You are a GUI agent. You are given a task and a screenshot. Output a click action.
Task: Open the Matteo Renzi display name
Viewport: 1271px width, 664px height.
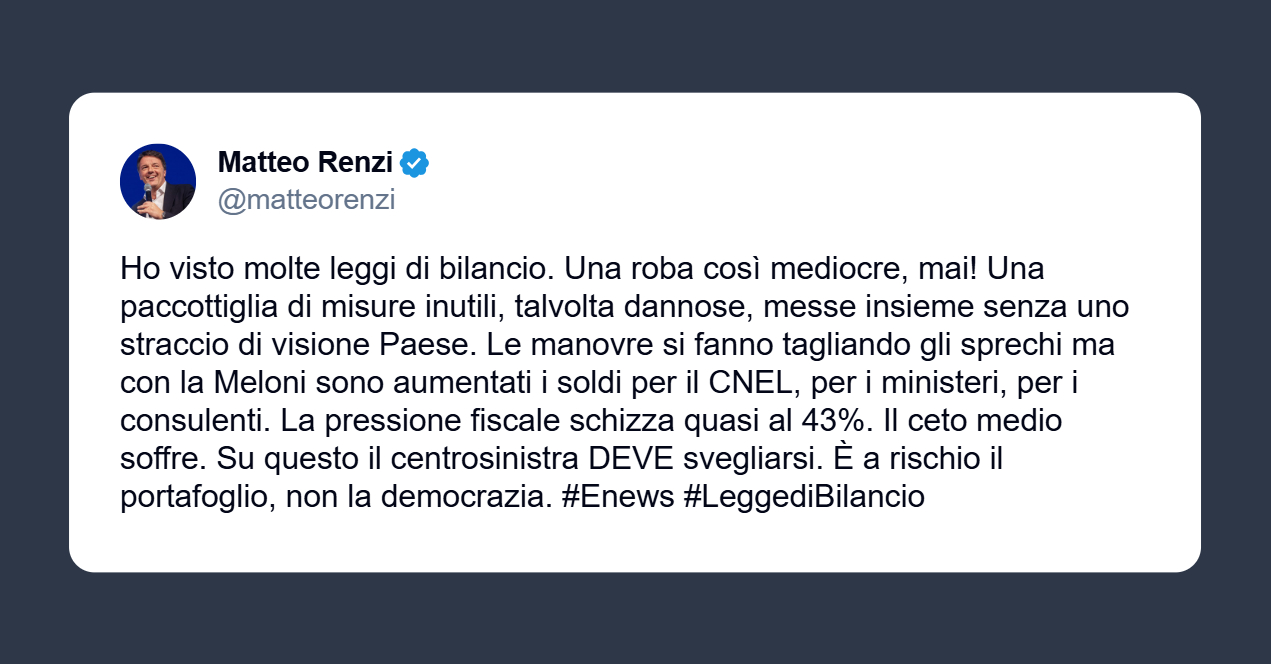pos(305,162)
